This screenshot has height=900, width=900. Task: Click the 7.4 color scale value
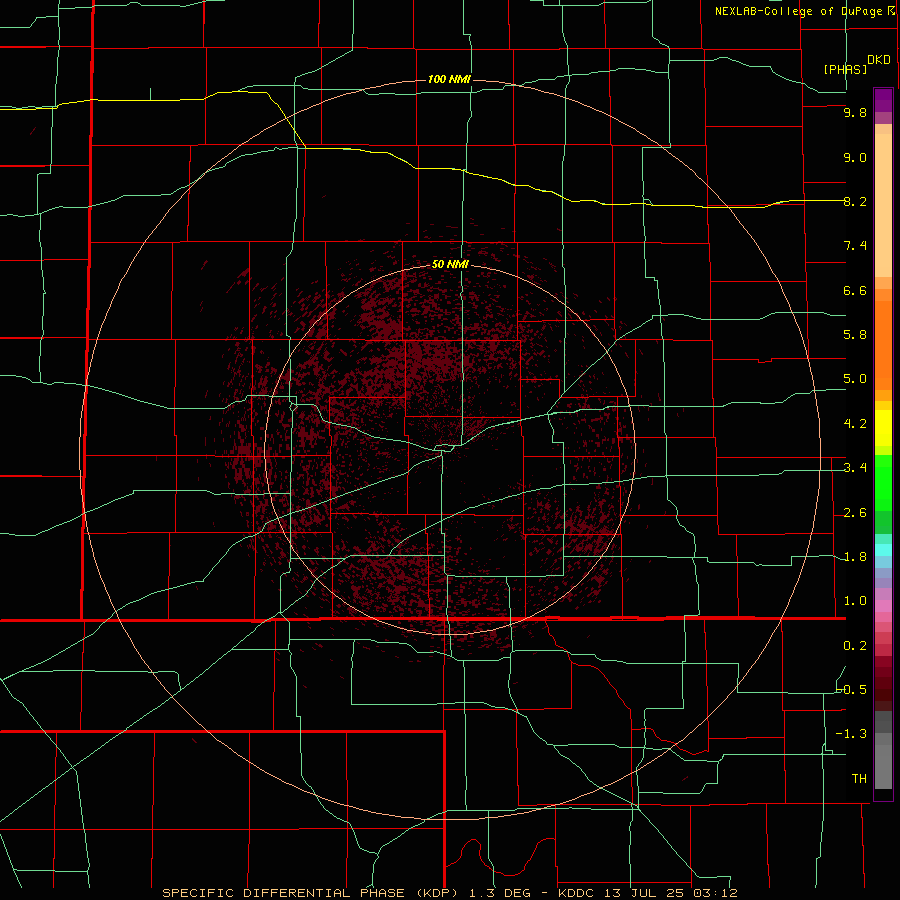[x=855, y=246]
